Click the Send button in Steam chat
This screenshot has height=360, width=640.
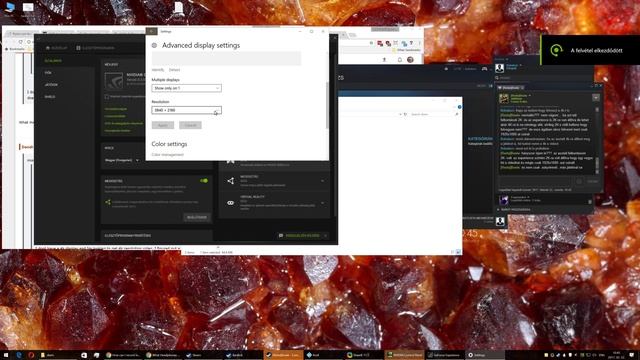[x=592, y=181]
